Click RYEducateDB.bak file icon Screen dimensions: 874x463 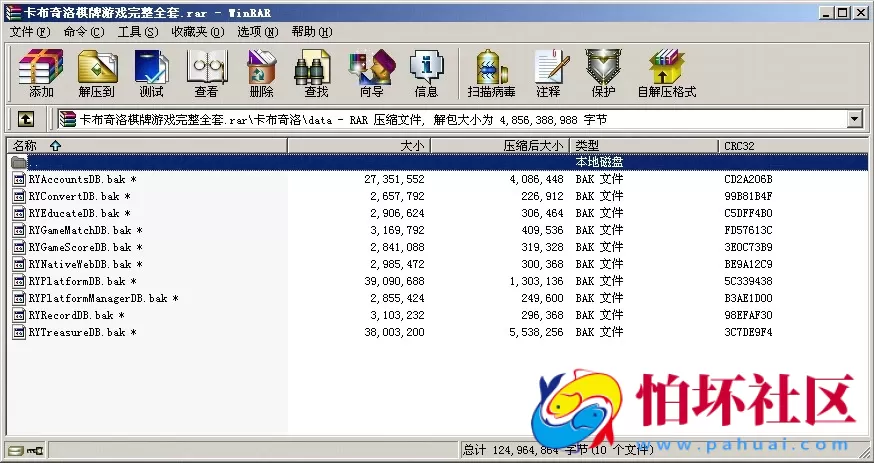[19, 213]
